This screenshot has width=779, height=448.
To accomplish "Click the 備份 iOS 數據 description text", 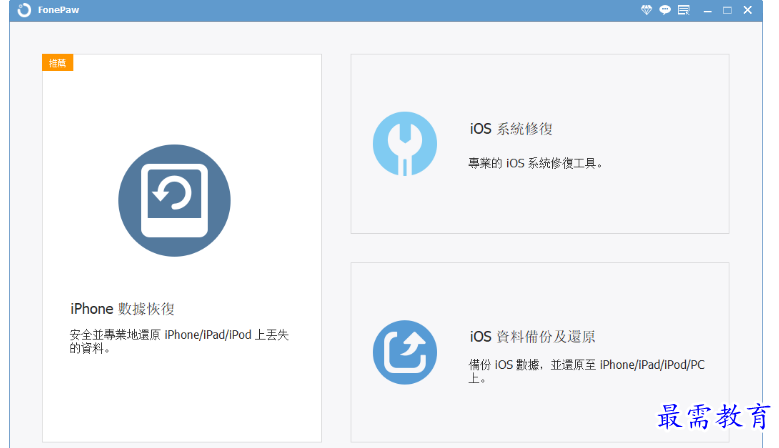I will [586, 371].
